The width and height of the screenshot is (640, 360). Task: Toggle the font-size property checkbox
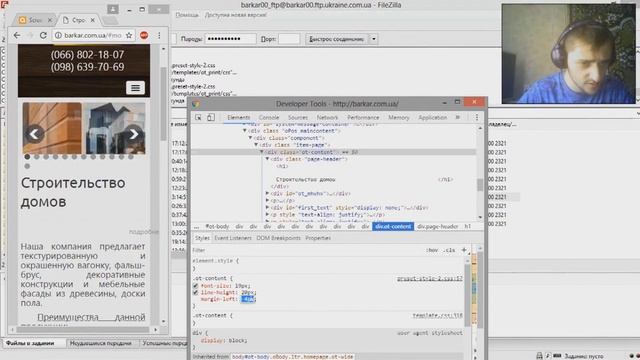[196, 286]
